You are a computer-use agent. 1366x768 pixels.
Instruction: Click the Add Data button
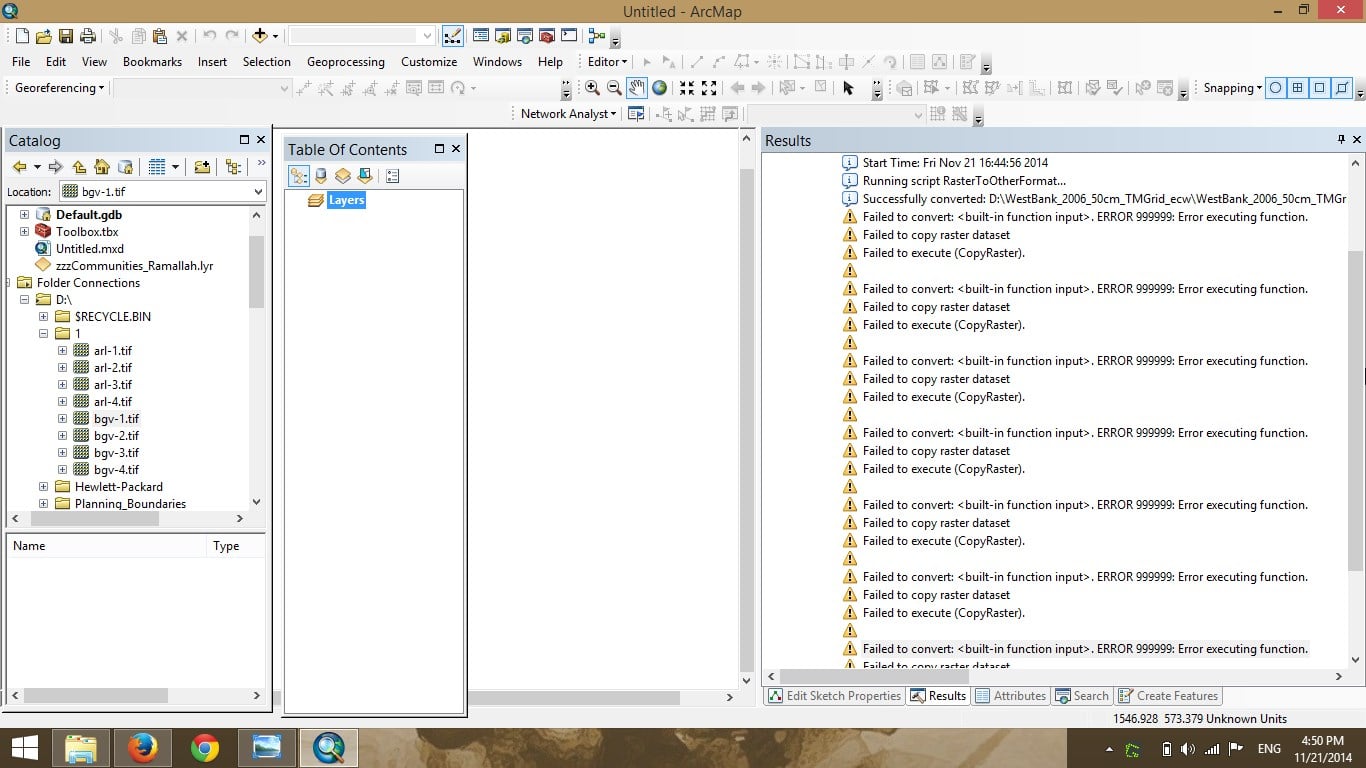point(260,36)
